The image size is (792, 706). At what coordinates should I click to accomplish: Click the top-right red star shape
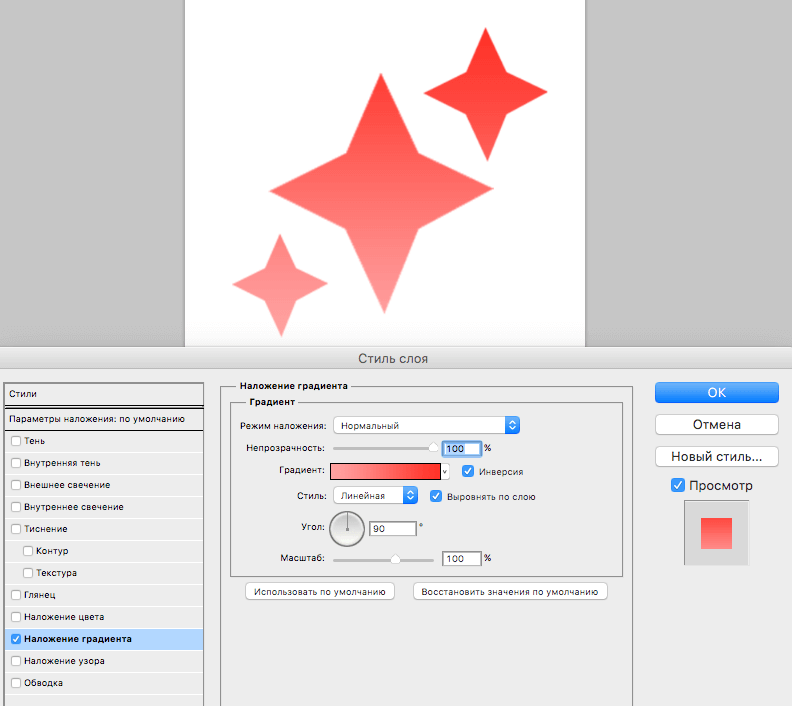click(486, 94)
